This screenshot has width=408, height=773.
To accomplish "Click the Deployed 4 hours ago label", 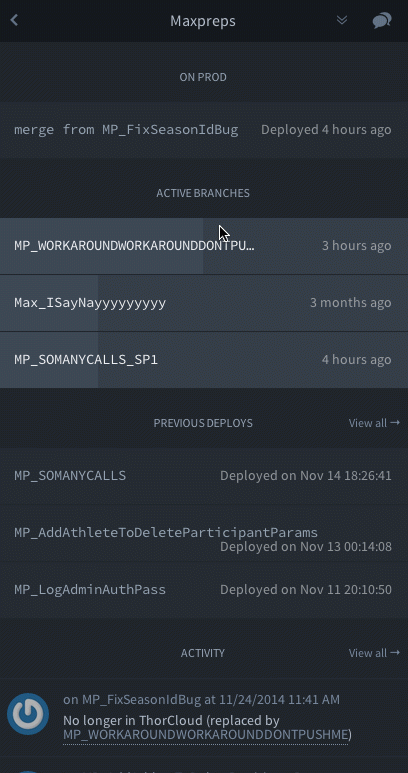I will (326, 130).
